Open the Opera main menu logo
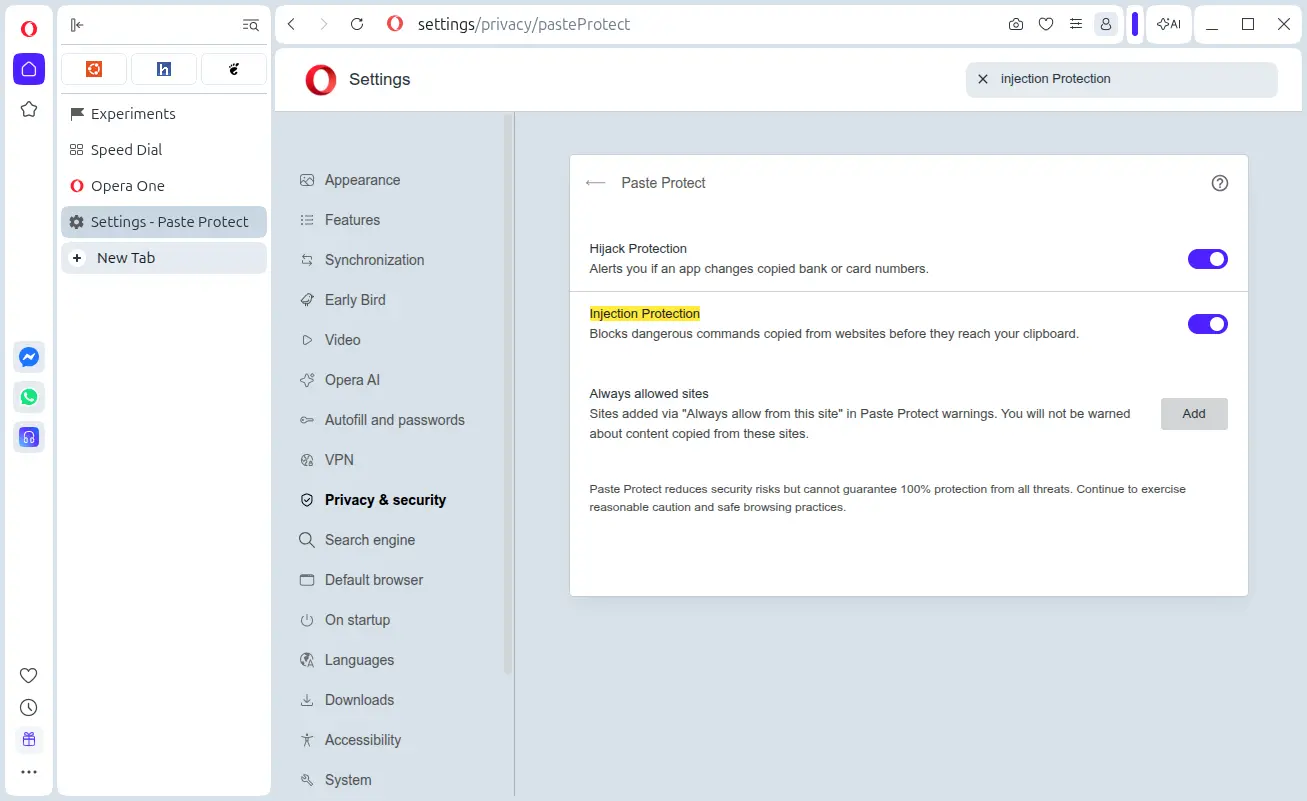 click(29, 29)
